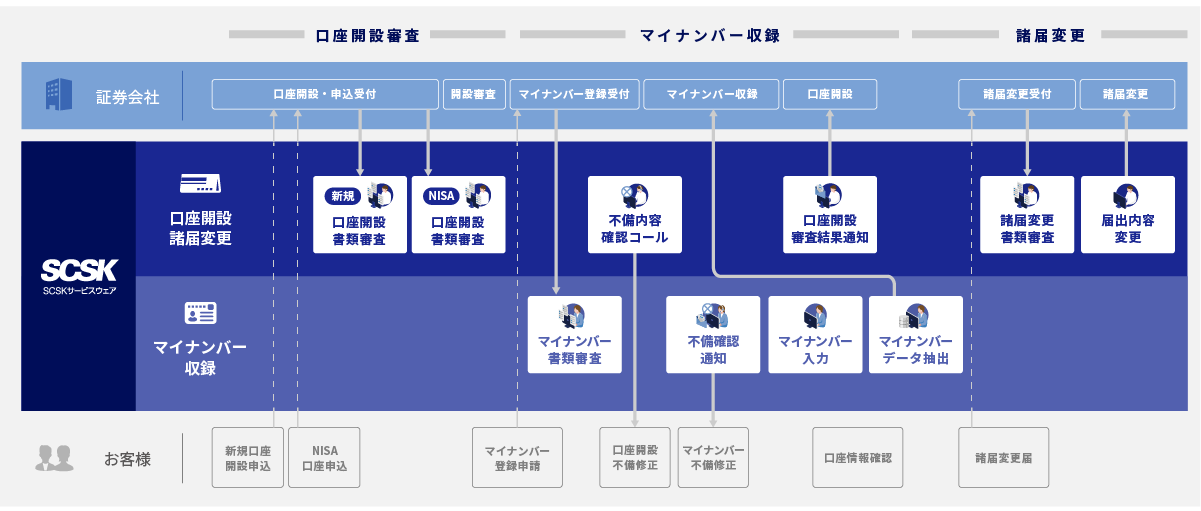Click the icon in the 不備確認通知 card

[x=712, y=315]
